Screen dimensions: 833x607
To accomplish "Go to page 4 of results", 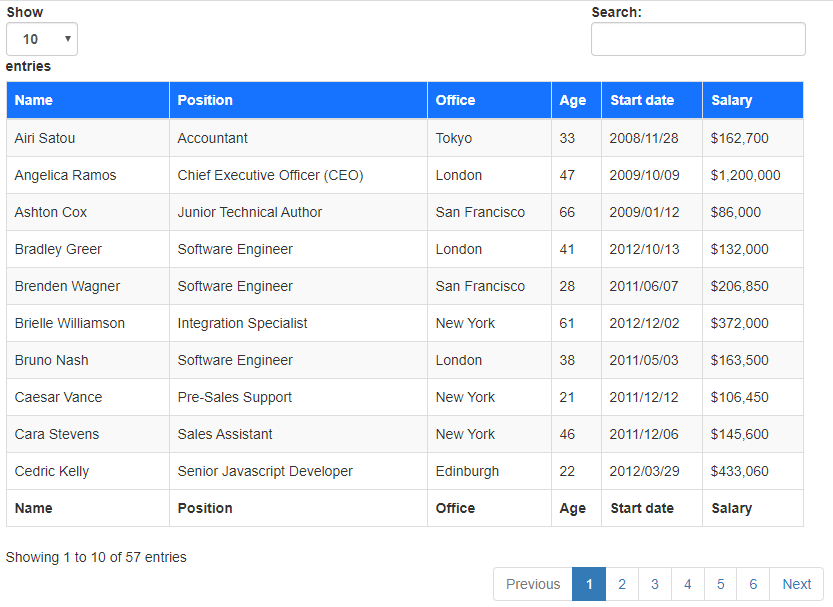I will (x=687, y=584).
